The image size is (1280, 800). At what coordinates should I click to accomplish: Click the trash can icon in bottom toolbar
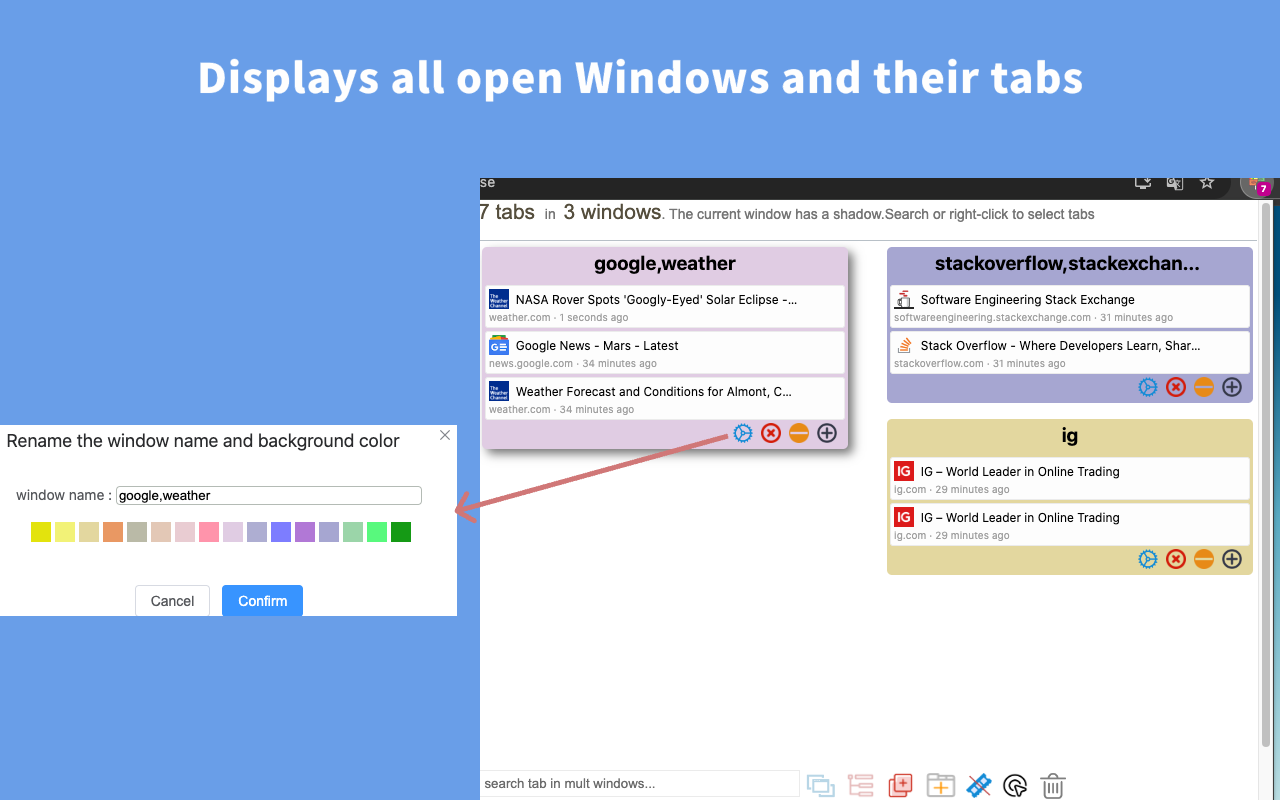[x=1053, y=785]
